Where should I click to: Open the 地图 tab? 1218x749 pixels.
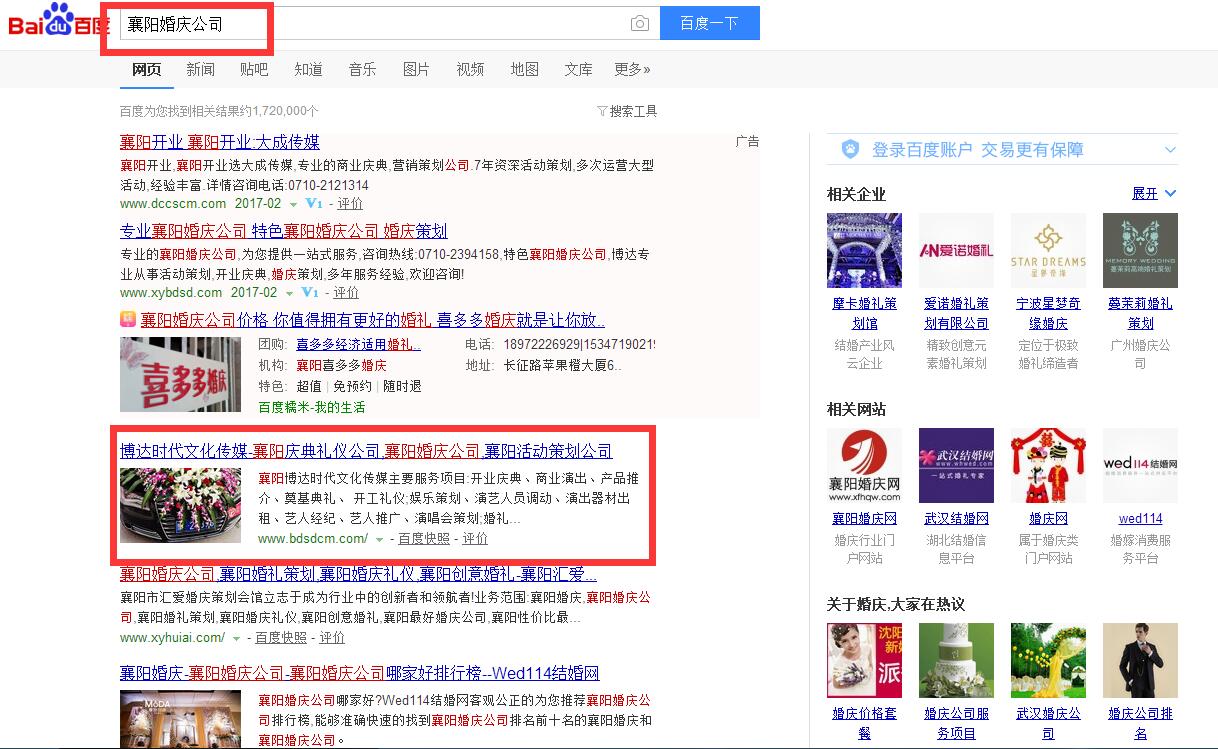(524, 69)
